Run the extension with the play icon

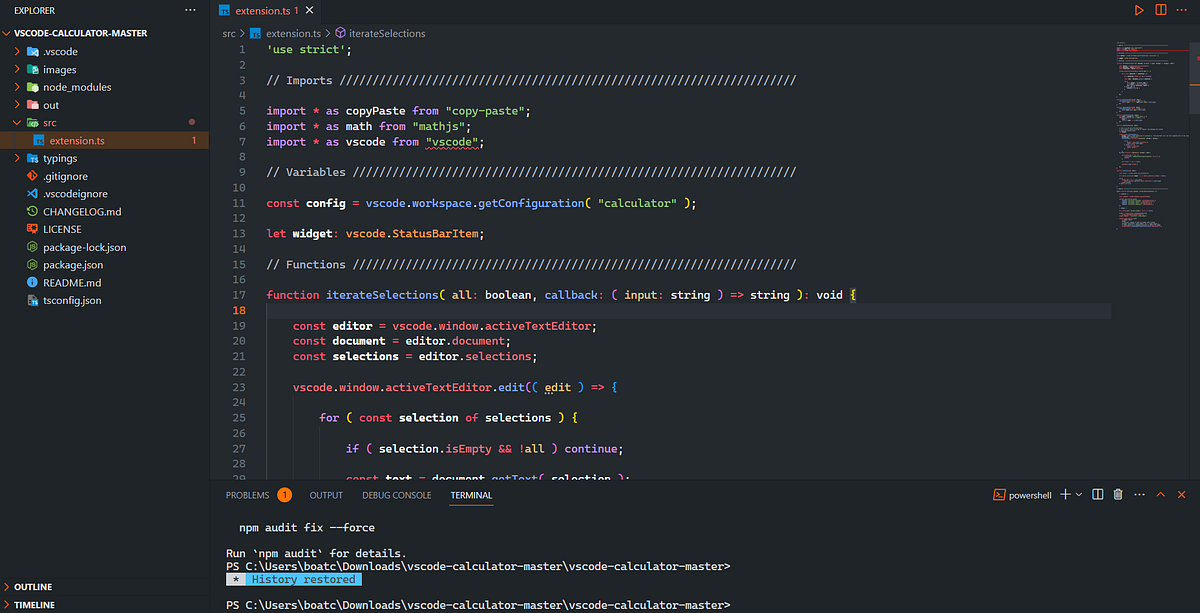click(1139, 10)
